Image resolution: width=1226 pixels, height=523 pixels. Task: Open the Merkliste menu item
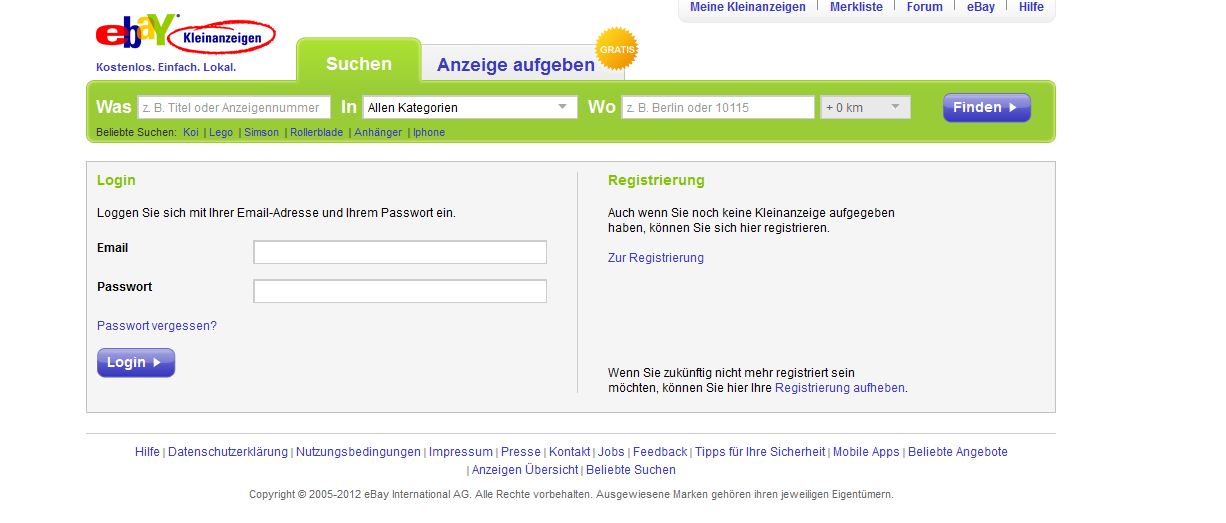[856, 7]
